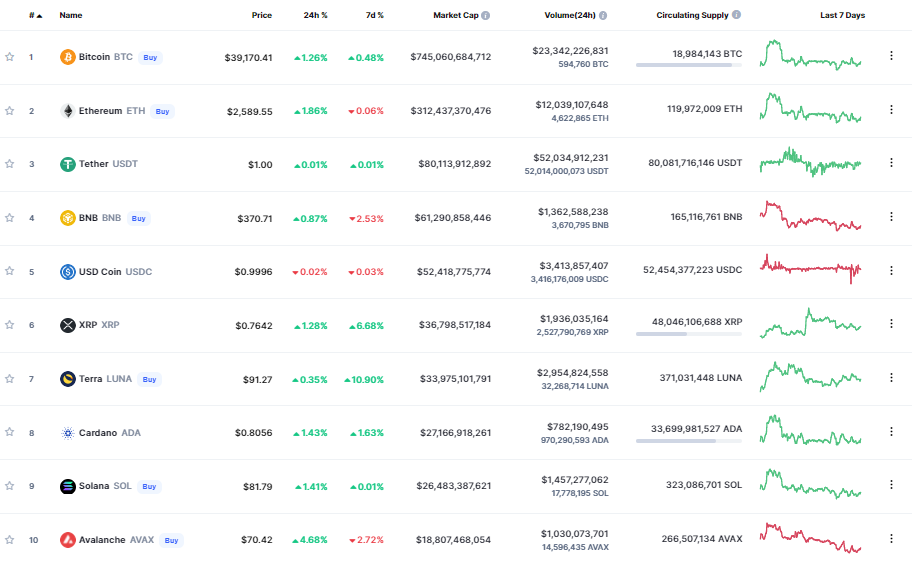Viewport: 920px width, 565px height.
Task: Click the Buy button next to Terra LUNA
Action: point(150,380)
